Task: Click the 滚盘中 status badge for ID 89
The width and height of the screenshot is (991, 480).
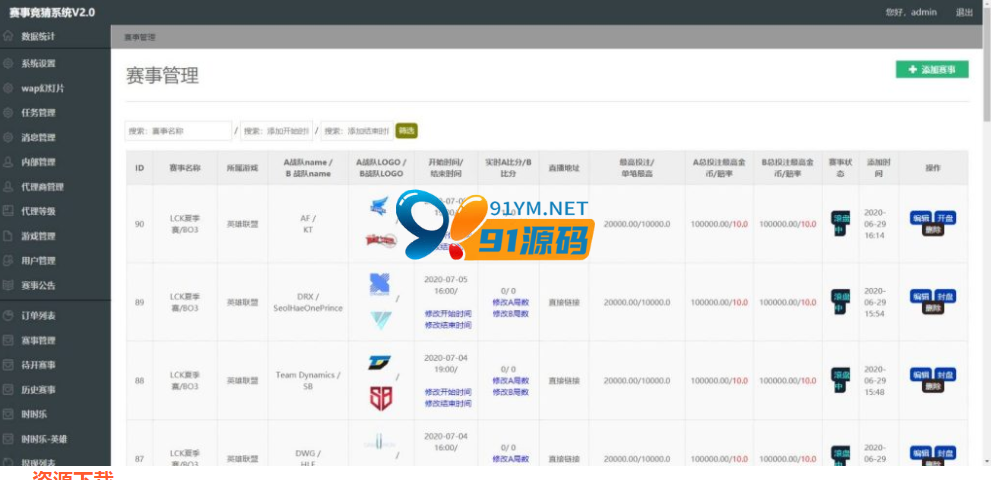Action: tap(840, 302)
